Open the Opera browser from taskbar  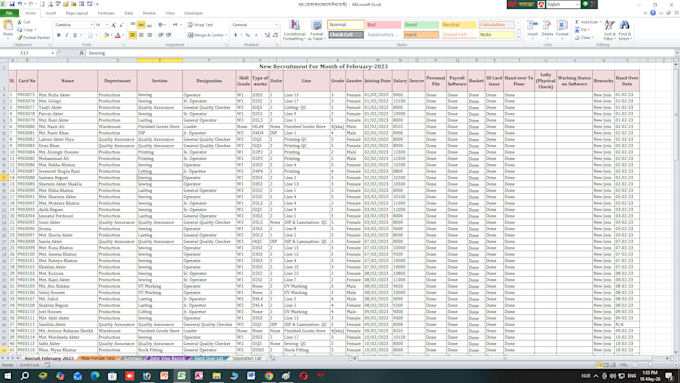(304, 376)
